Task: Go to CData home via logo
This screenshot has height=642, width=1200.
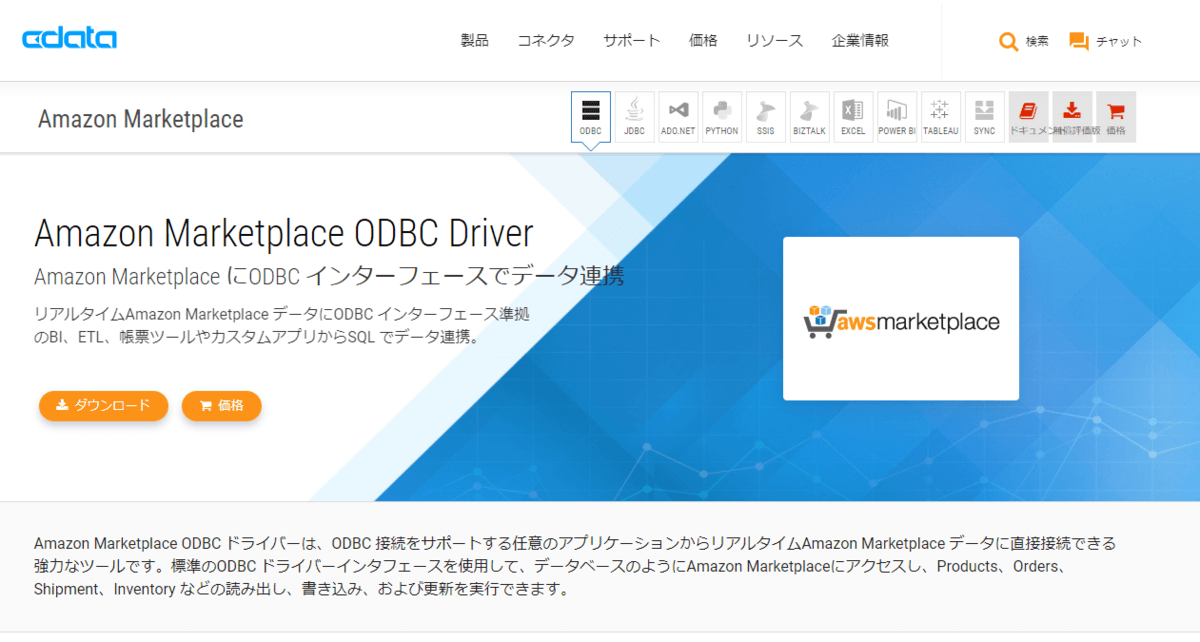Action: pos(70,39)
